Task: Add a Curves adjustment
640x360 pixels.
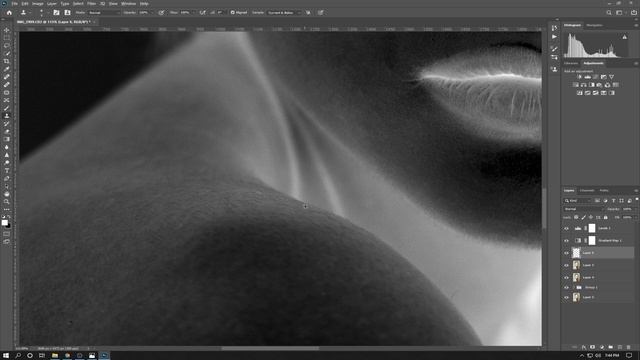Action: 596,77
